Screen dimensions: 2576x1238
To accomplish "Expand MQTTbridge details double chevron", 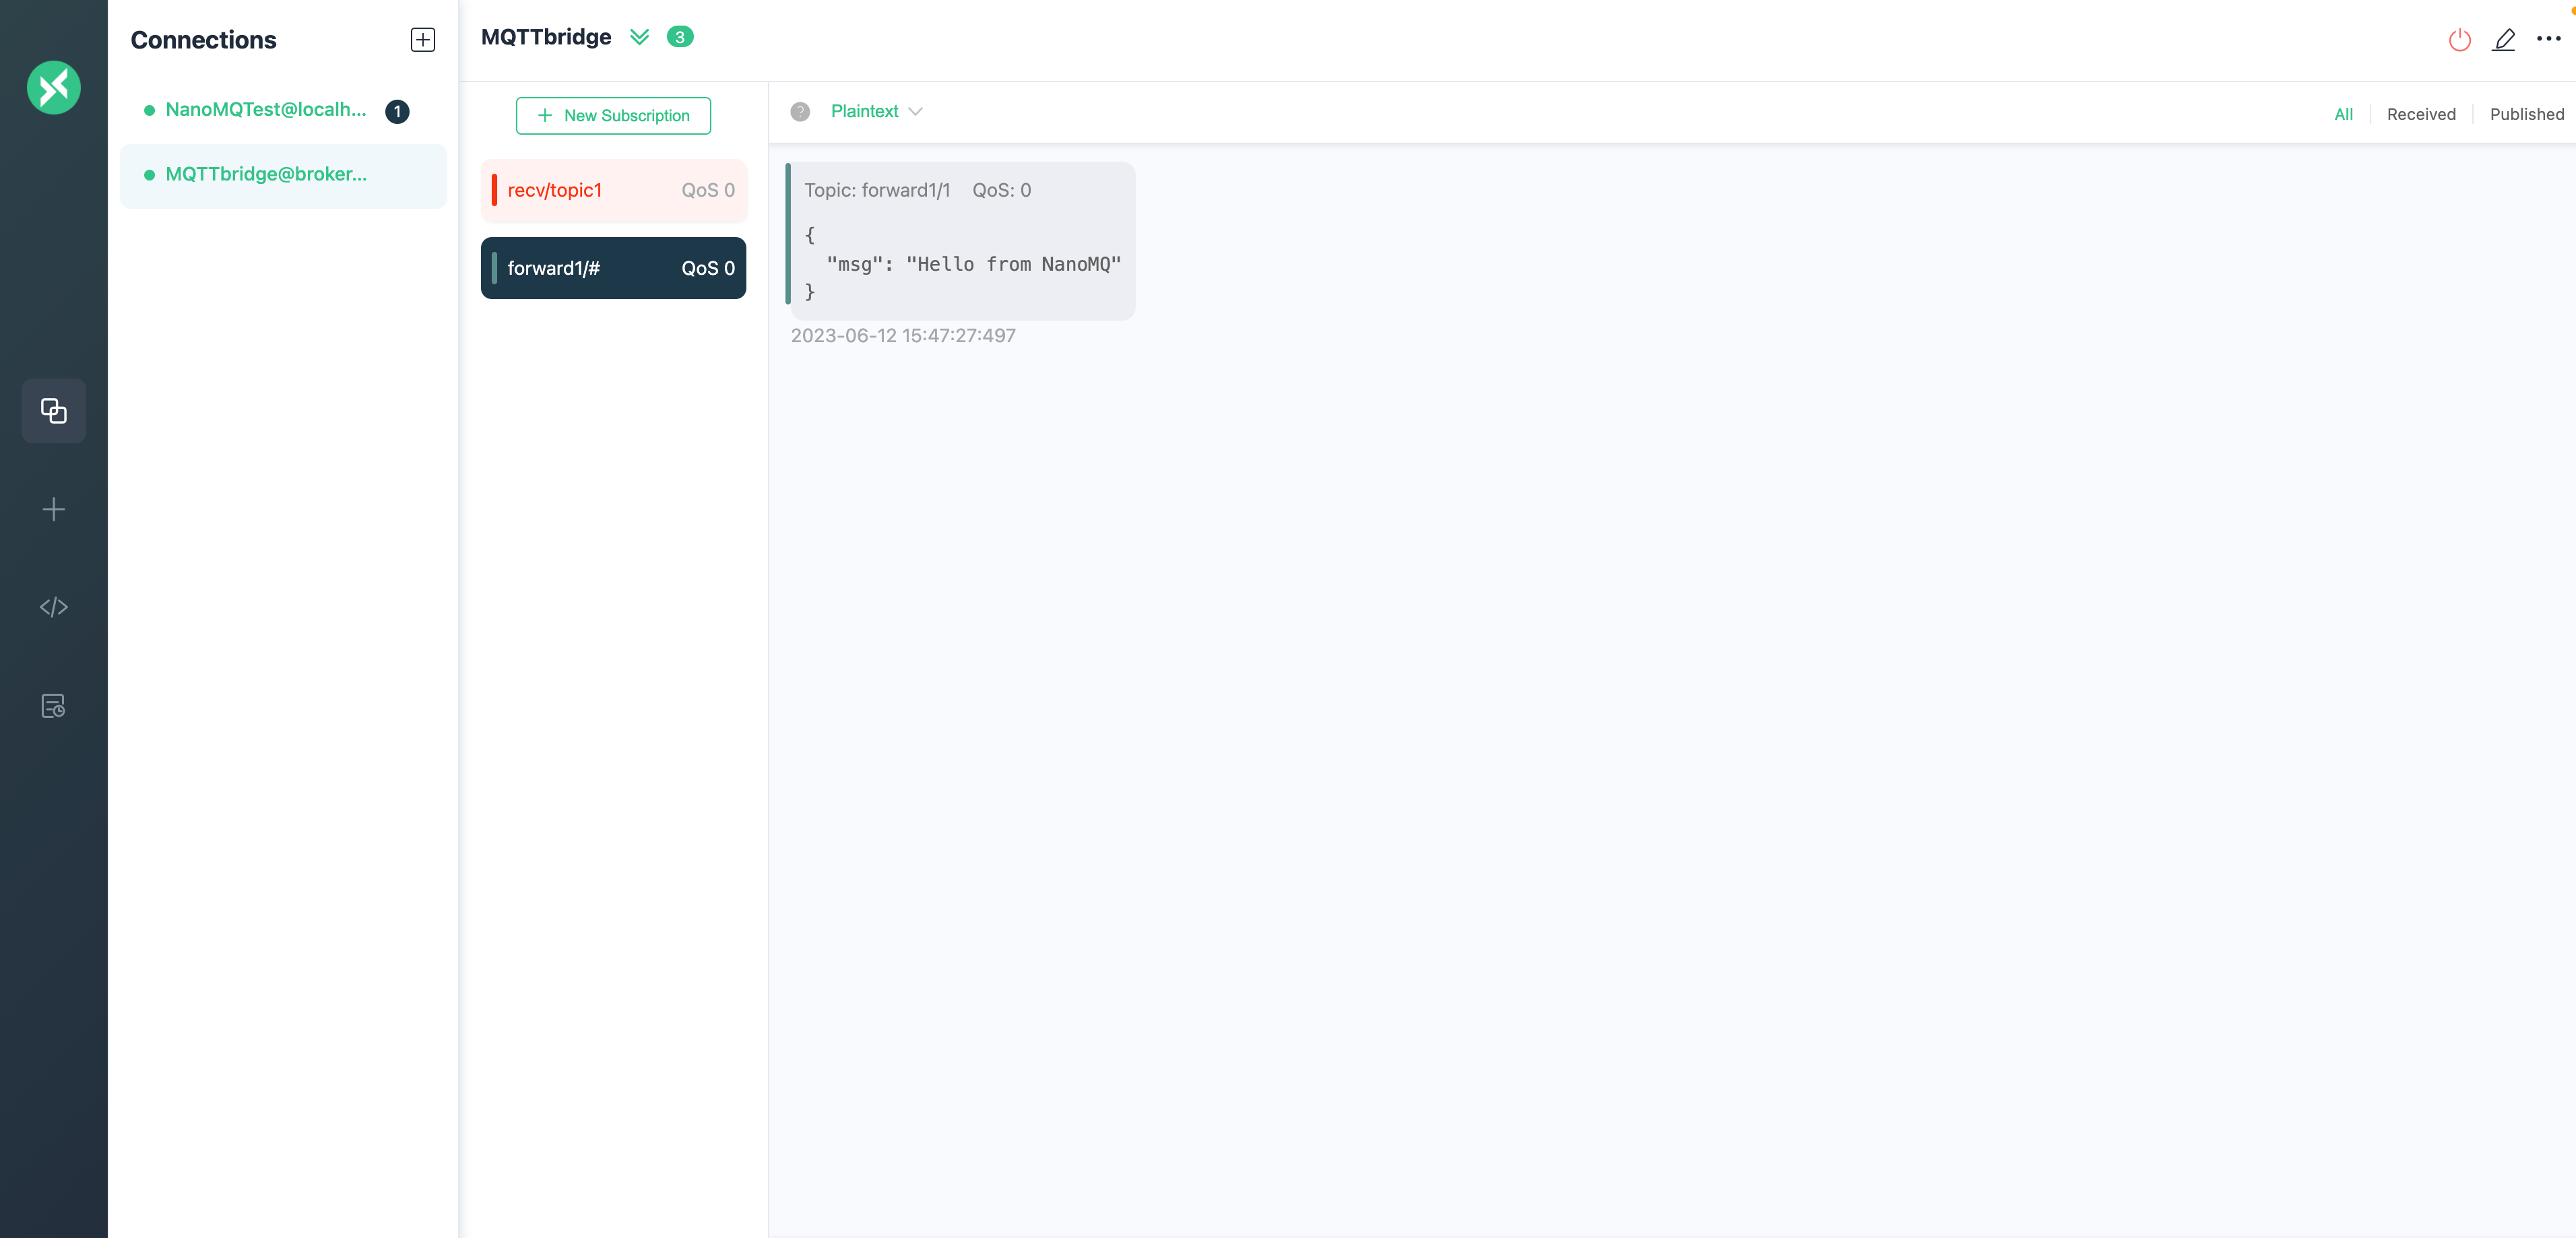I will point(639,37).
